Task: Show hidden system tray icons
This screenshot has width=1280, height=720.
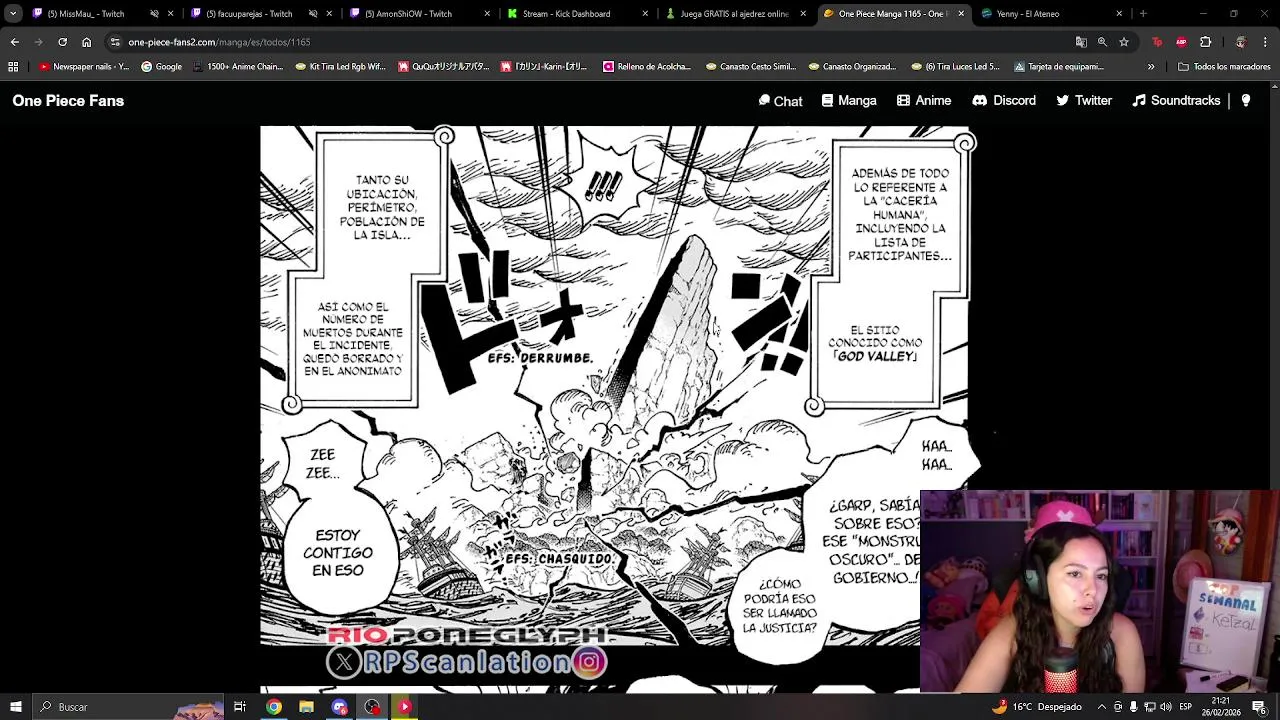Action: [x=1102, y=707]
